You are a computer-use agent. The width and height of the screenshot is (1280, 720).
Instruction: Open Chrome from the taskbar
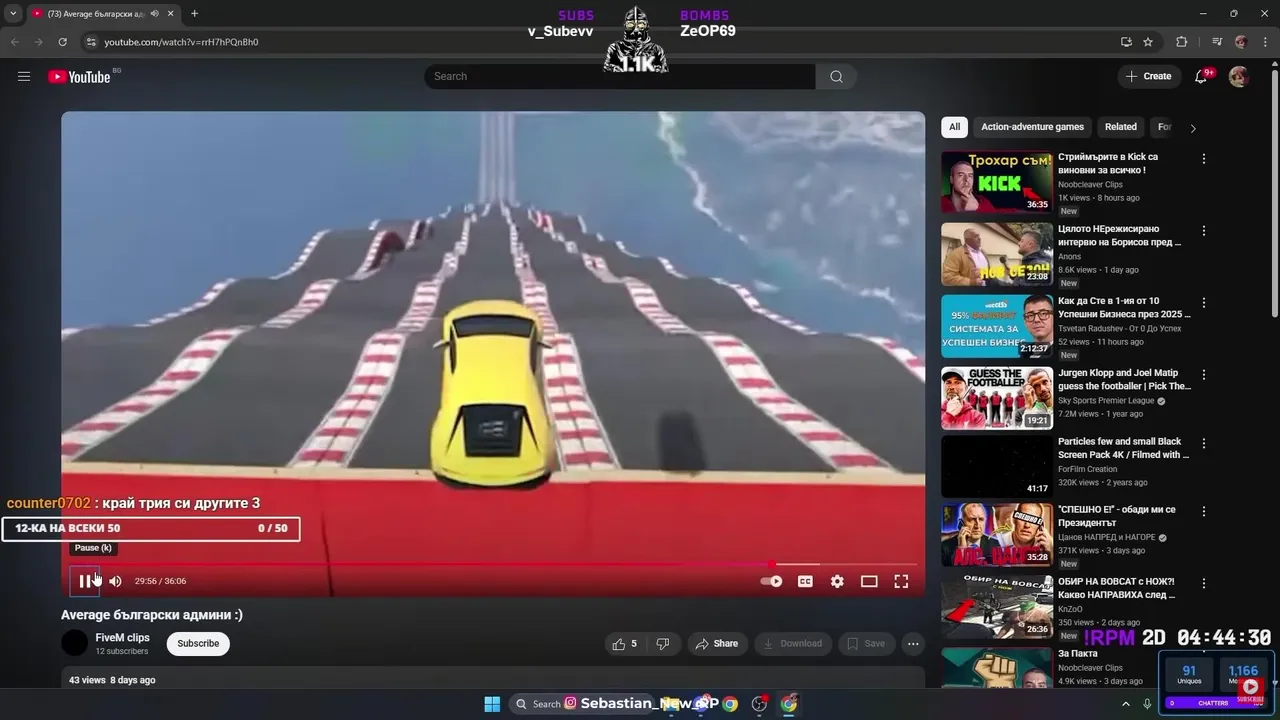tap(730, 704)
